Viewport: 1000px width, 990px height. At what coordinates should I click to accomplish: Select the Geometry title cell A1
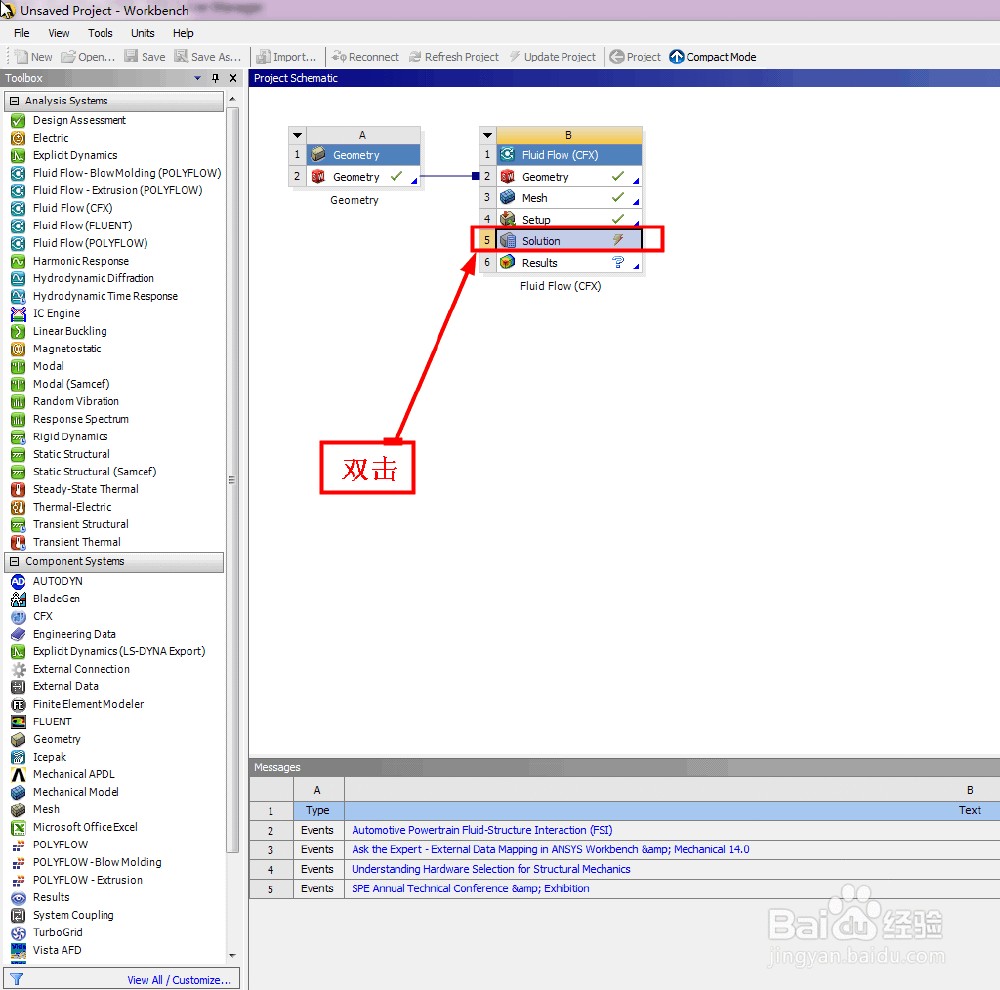coord(363,155)
